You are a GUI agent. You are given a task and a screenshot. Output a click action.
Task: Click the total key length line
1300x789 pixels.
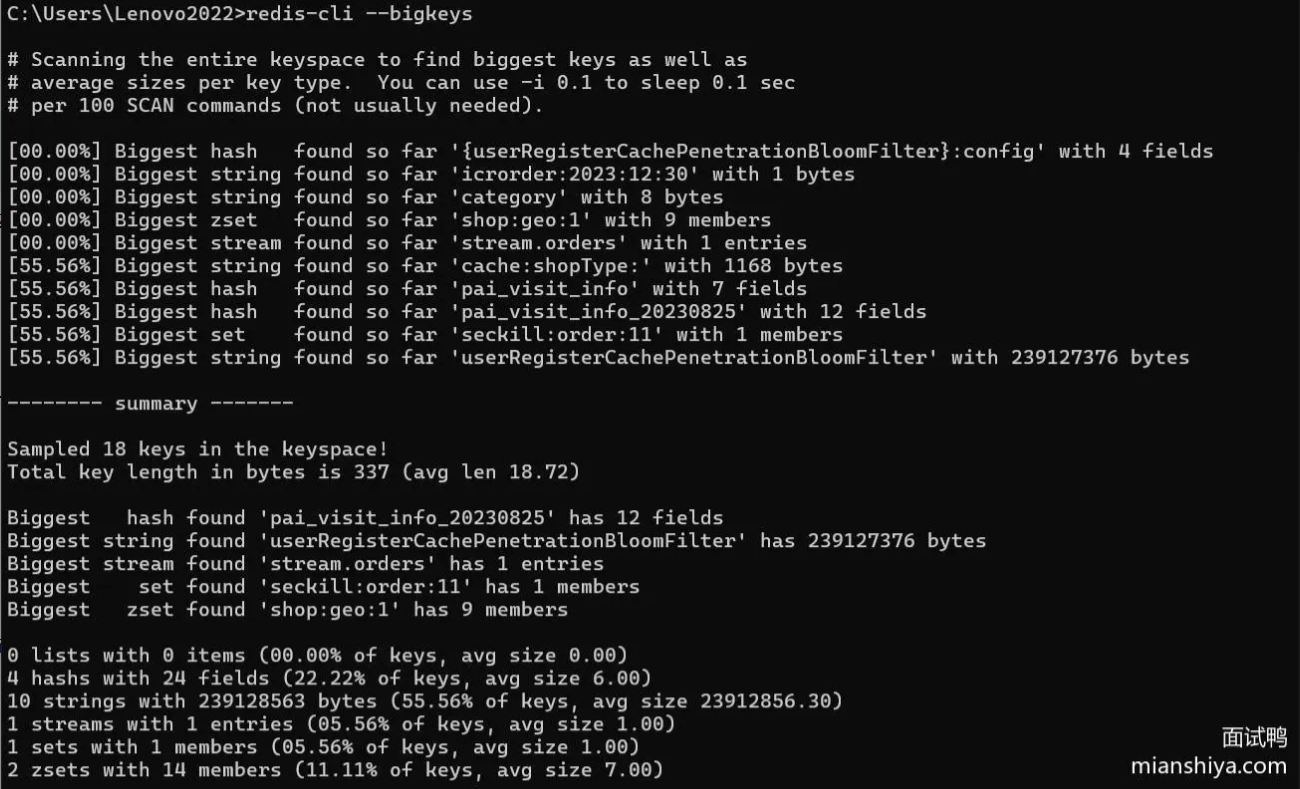point(293,471)
